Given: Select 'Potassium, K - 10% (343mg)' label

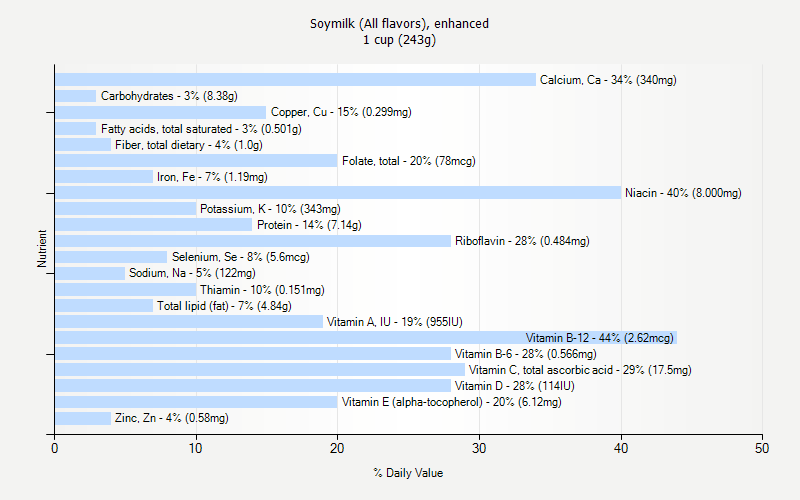Looking at the screenshot, I should click(270, 209).
